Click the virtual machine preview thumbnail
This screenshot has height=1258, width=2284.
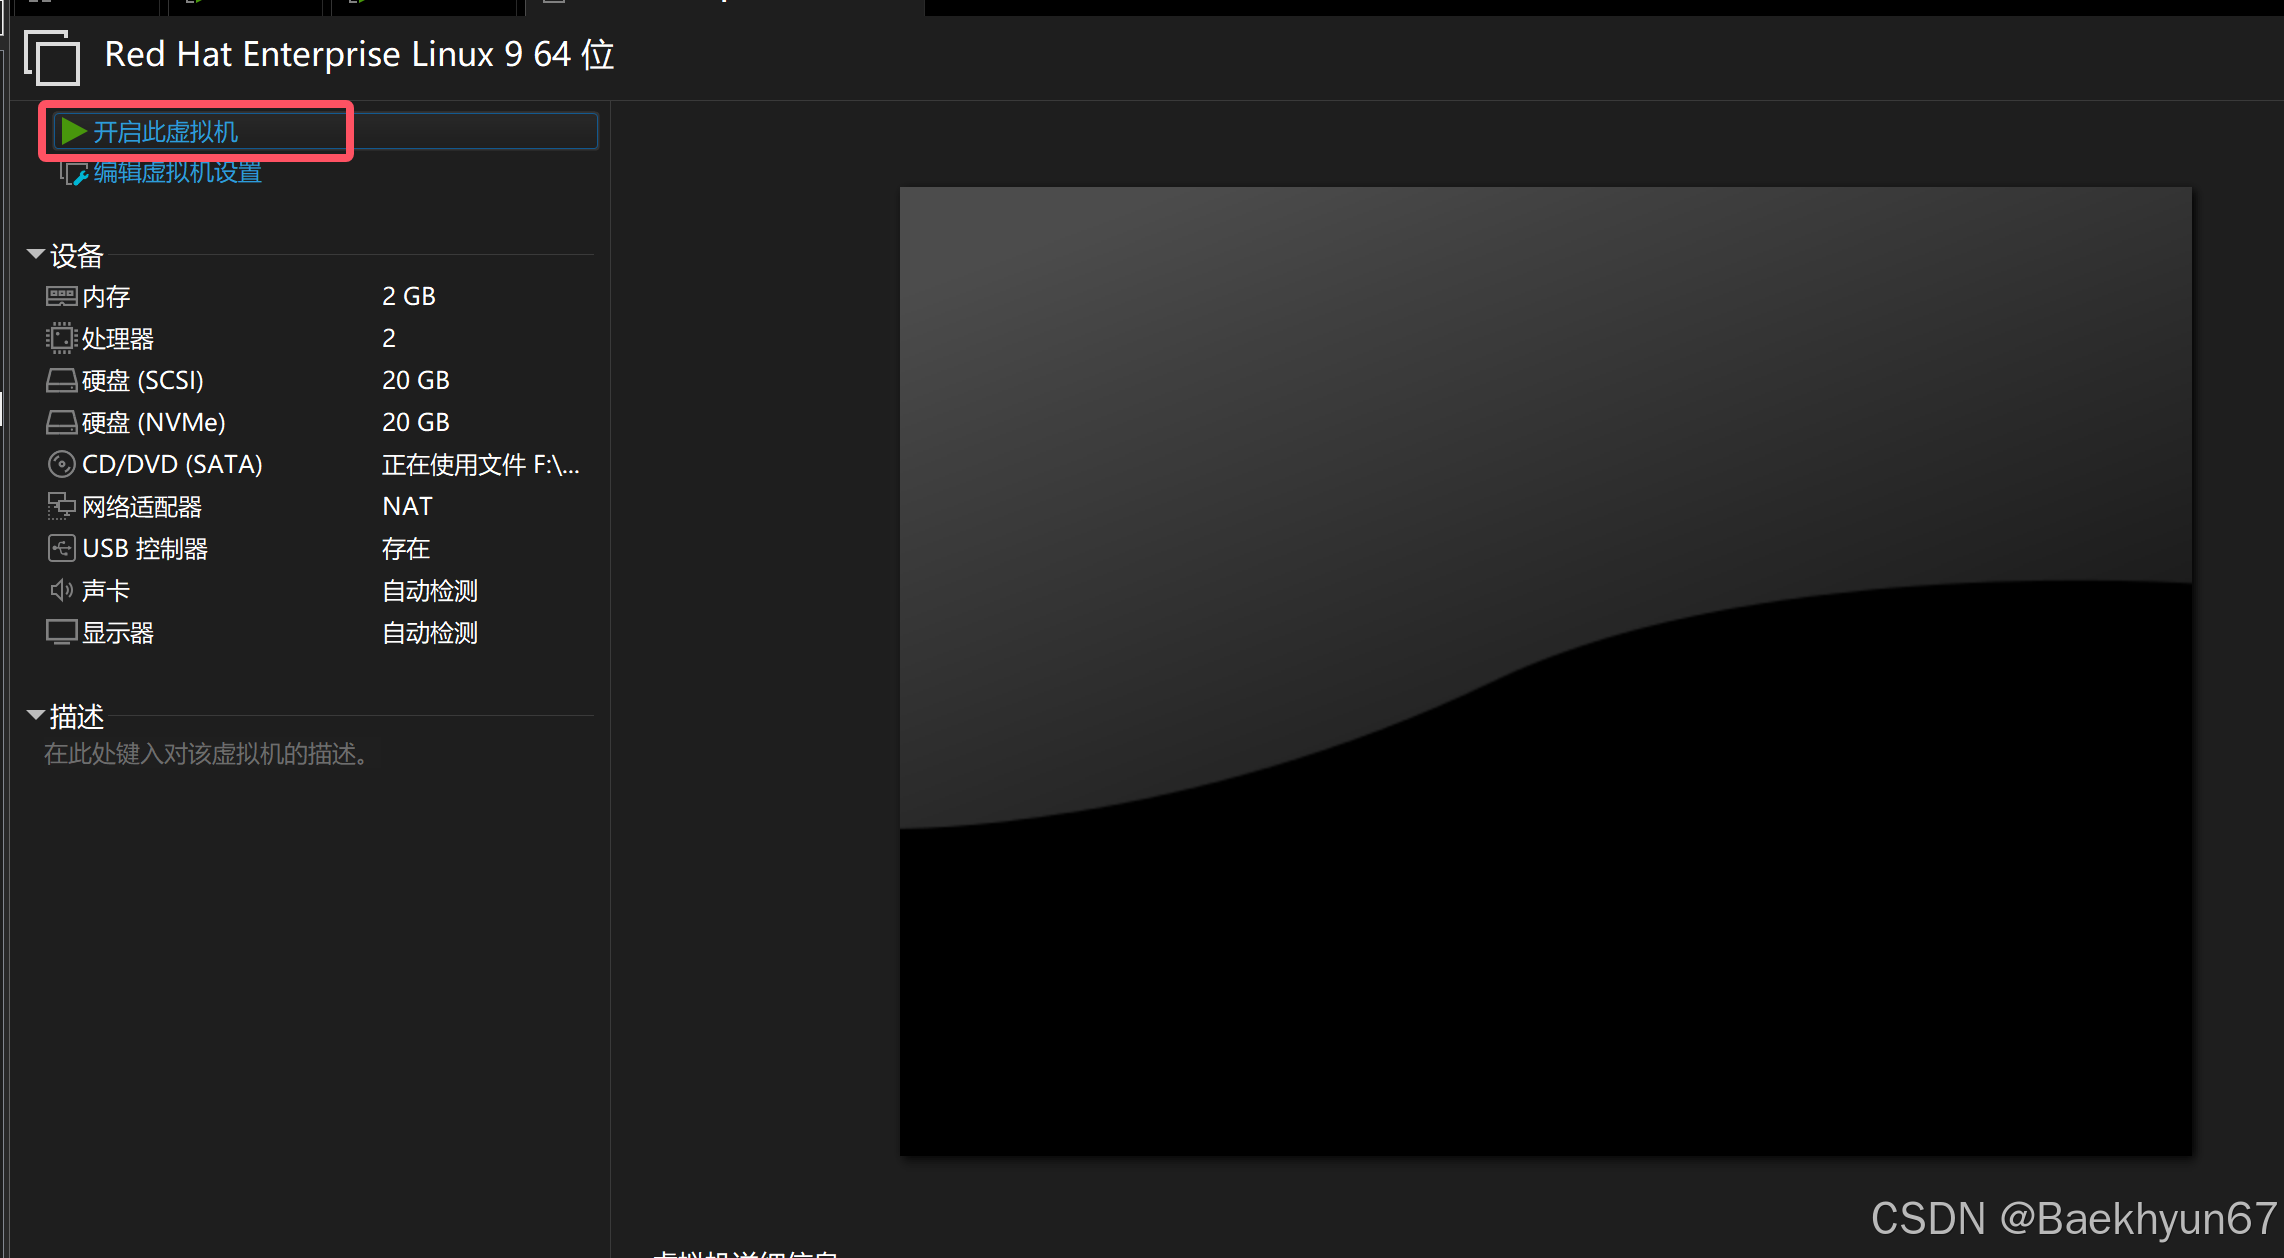click(x=1545, y=670)
